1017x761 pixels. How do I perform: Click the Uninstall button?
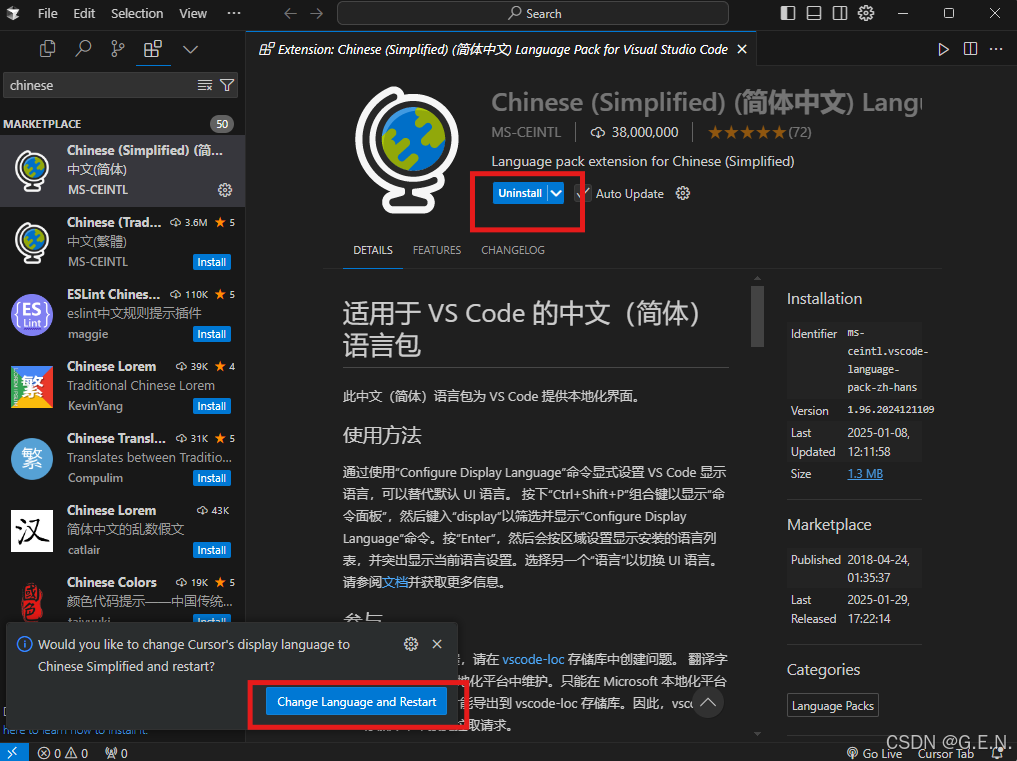point(520,193)
